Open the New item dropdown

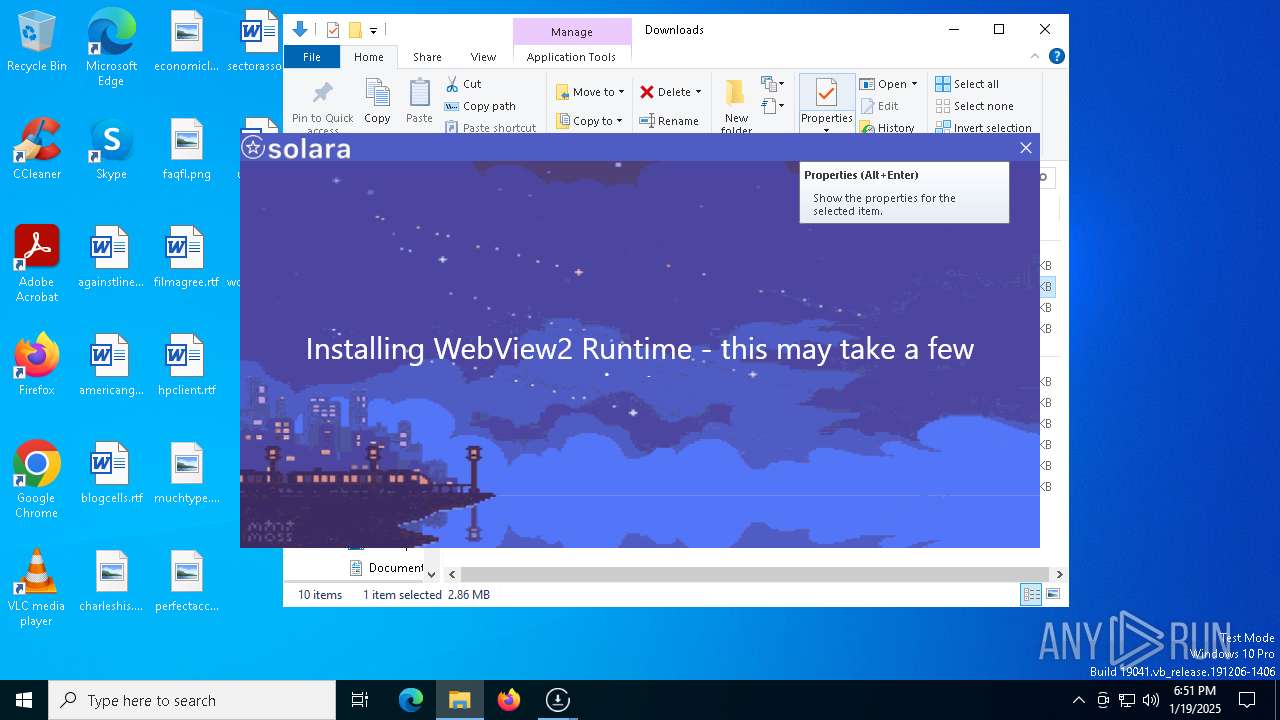pyautogui.click(x=773, y=84)
